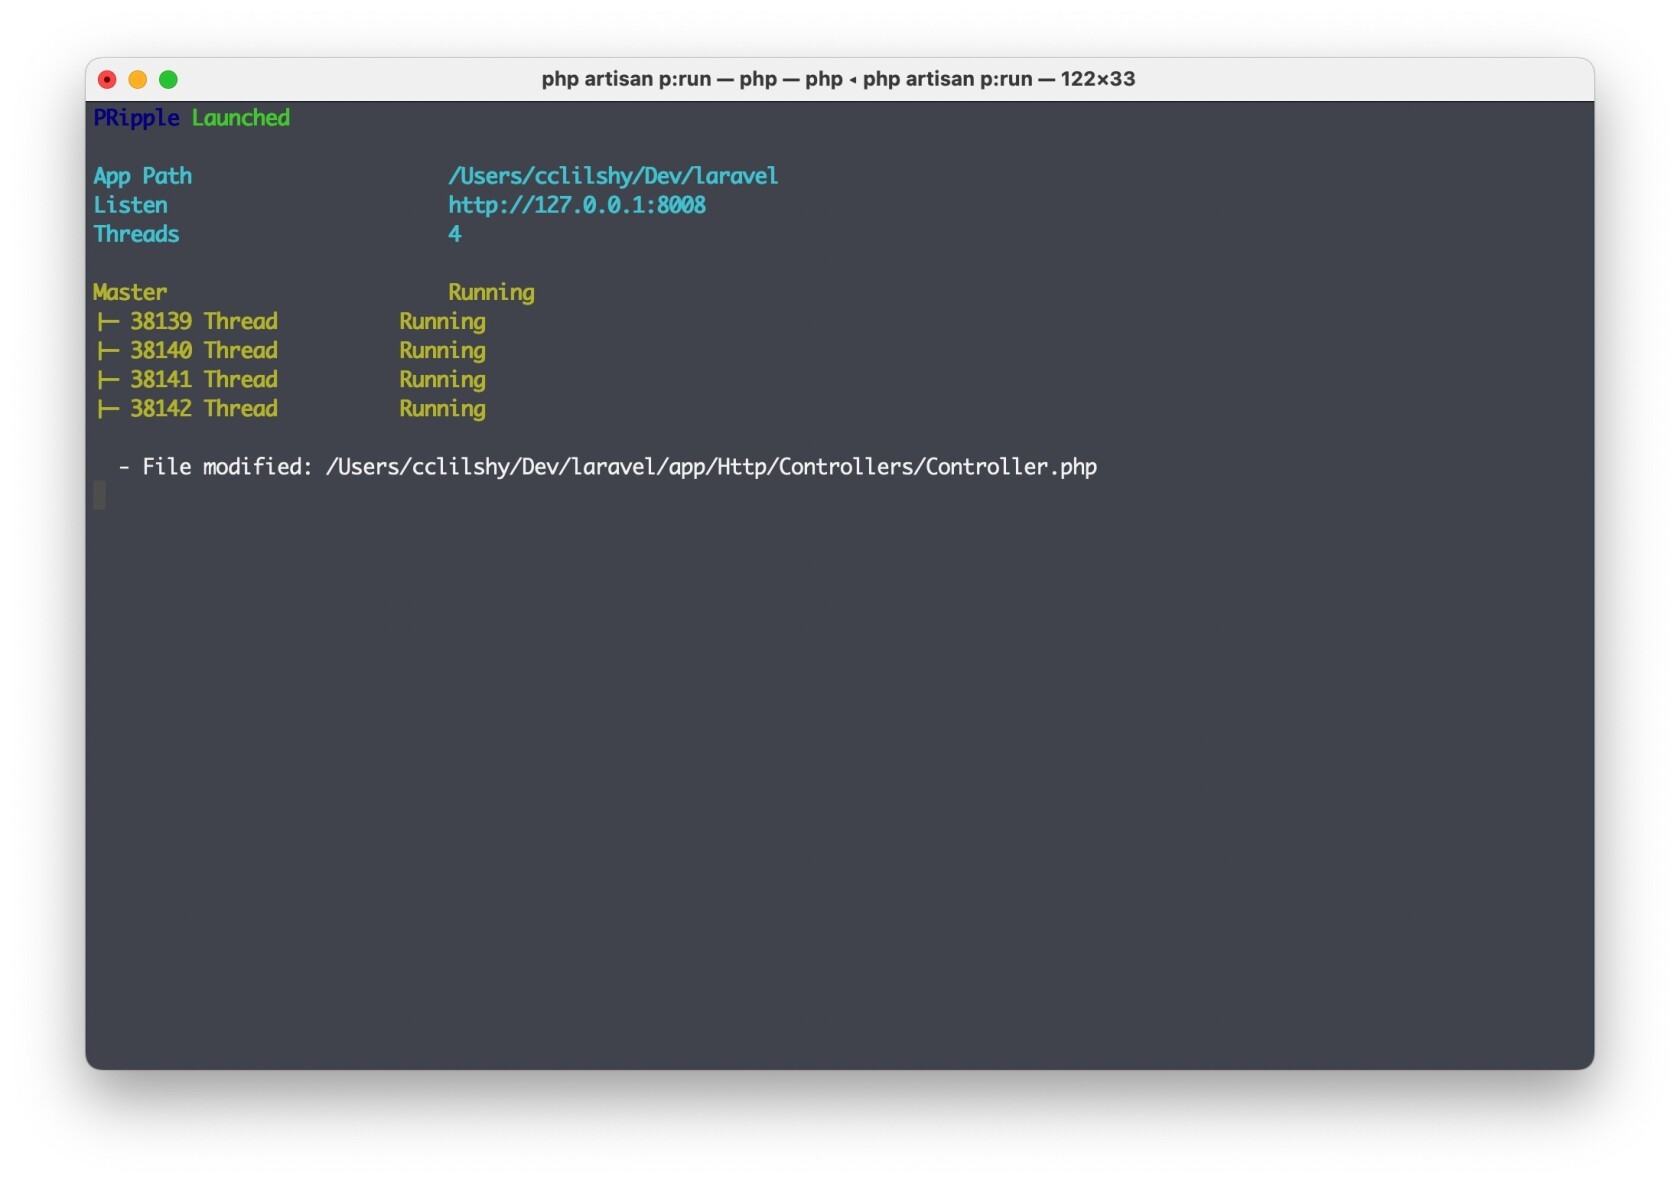Click the 'File modified:' log text
Viewport: 1680px width, 1183px height.
(227, 467)
